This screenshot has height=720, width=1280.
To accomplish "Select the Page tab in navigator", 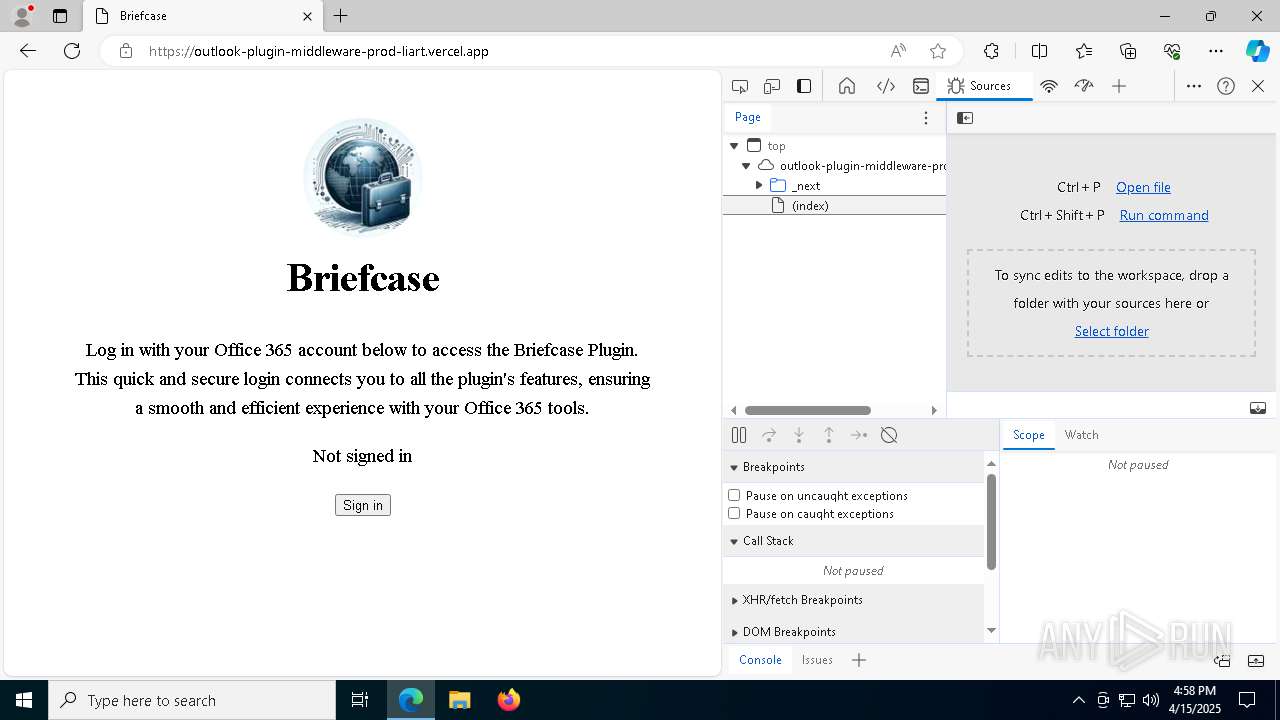I will point(748,117).
